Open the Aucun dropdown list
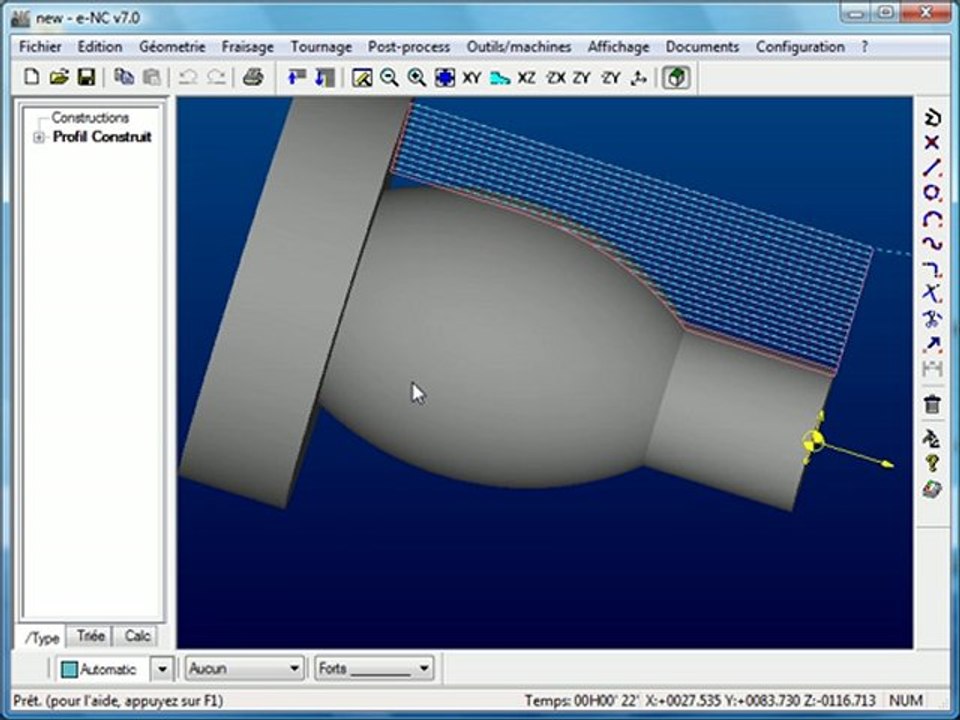This screenshot has height=720, width=960. tap(244, 668)
